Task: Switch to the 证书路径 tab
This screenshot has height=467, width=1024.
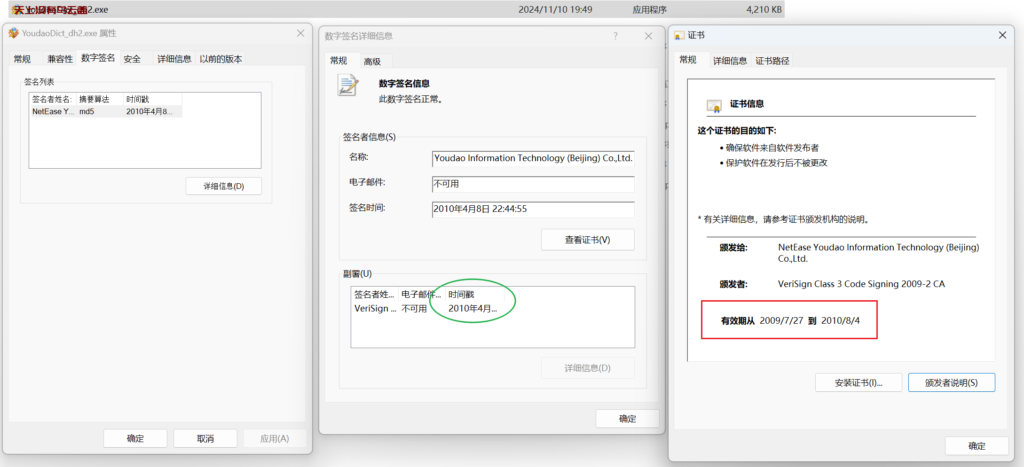Action: point(773,61)
